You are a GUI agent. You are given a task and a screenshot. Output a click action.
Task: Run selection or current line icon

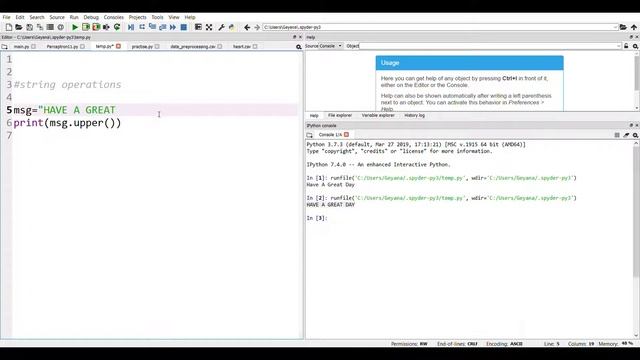pyautogui.click(x=107, y=27)
